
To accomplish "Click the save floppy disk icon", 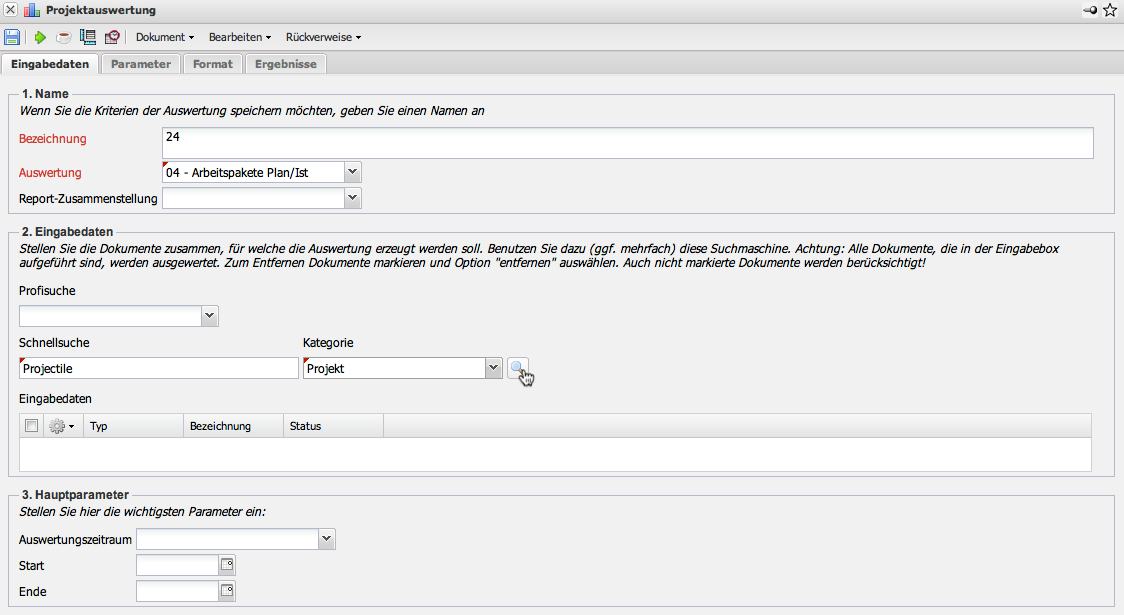I will (12, 37).
